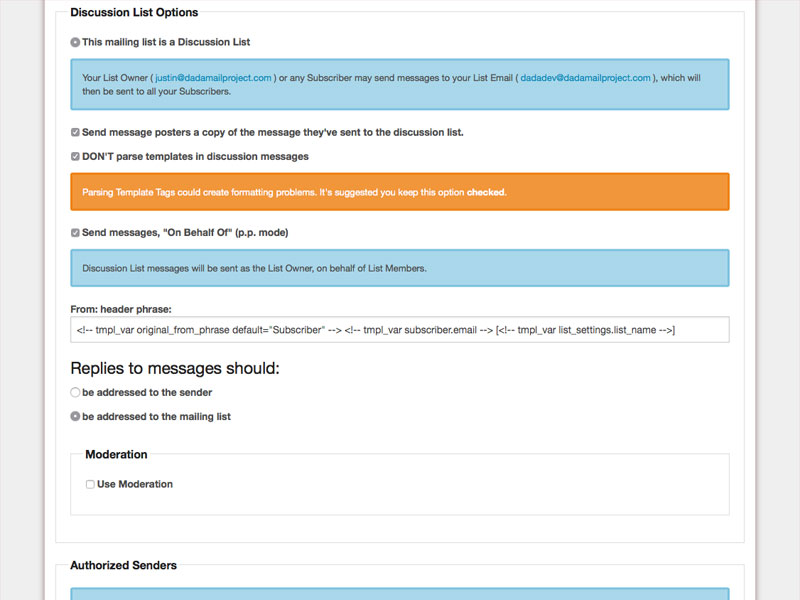Screen dimensions: 800x600
Task: Open the justin@dadamailproject.com list owner link
Action: (213, 77)
